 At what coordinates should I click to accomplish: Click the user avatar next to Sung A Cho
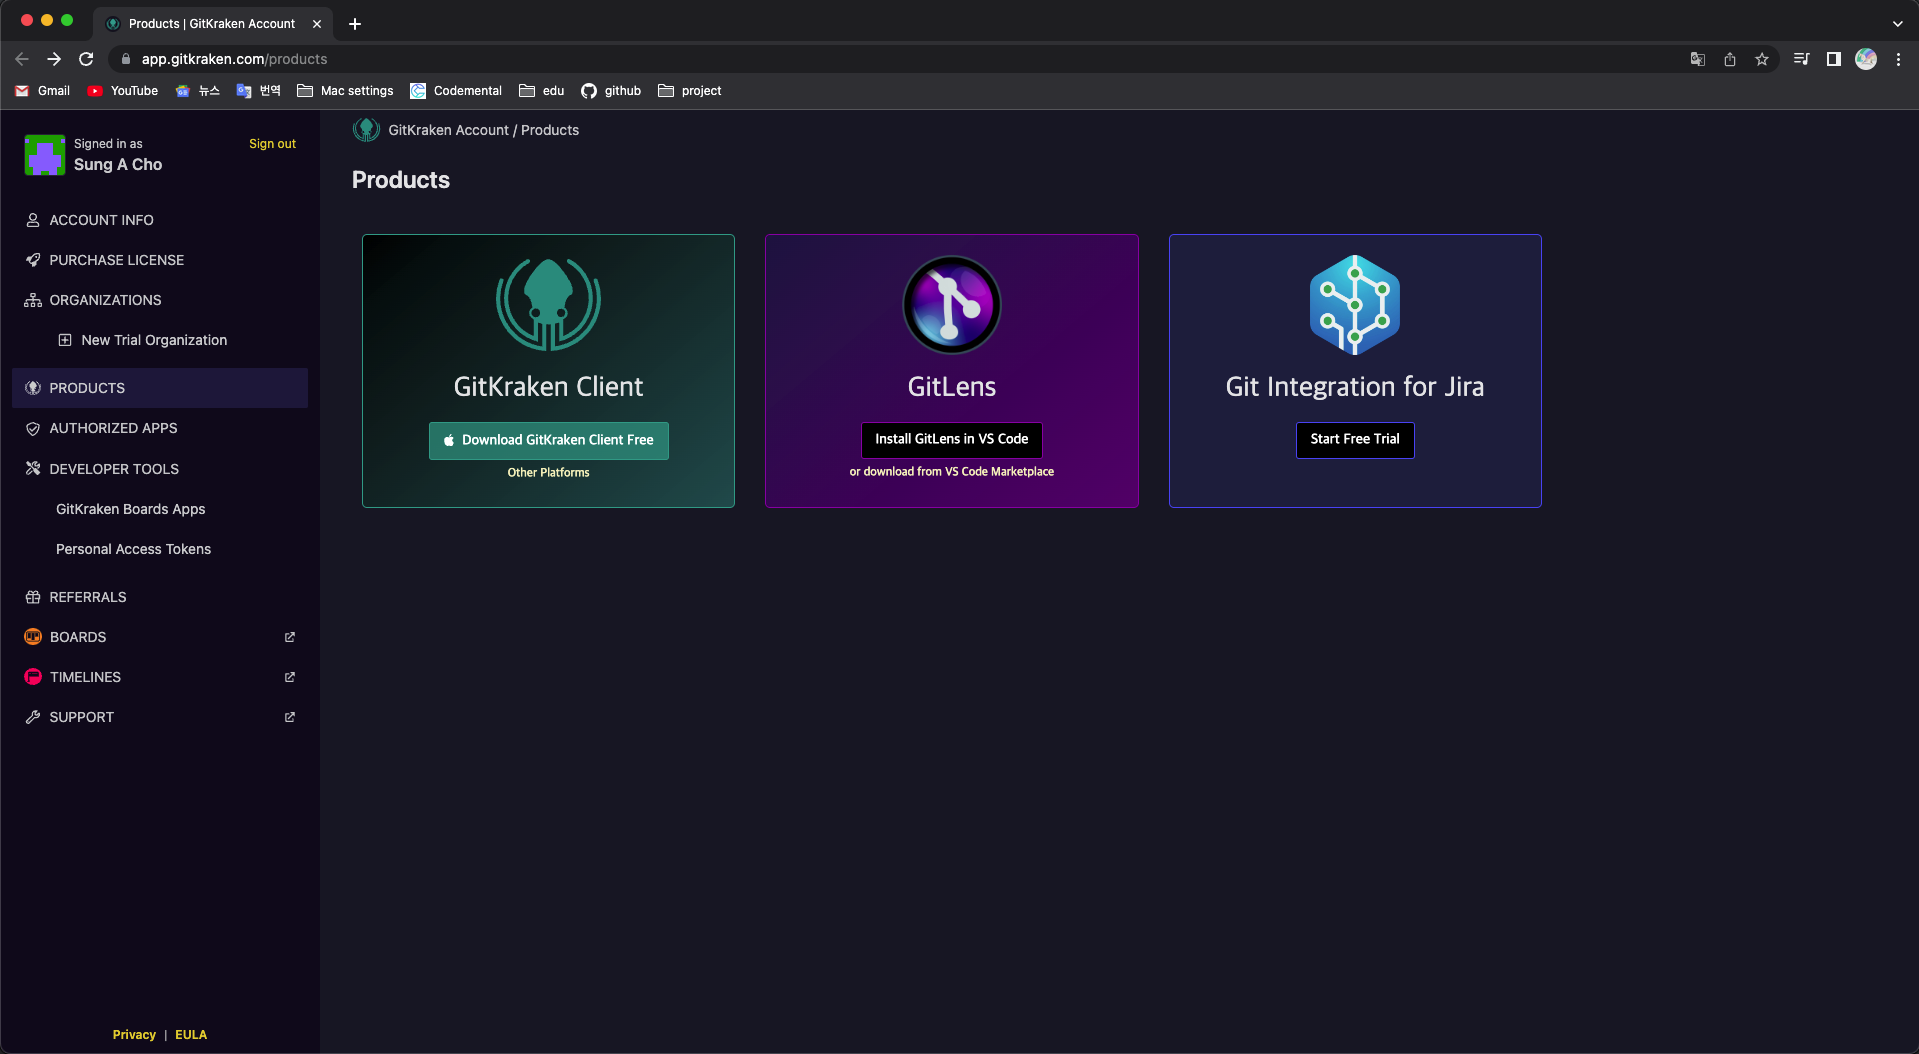coord(45,155)
